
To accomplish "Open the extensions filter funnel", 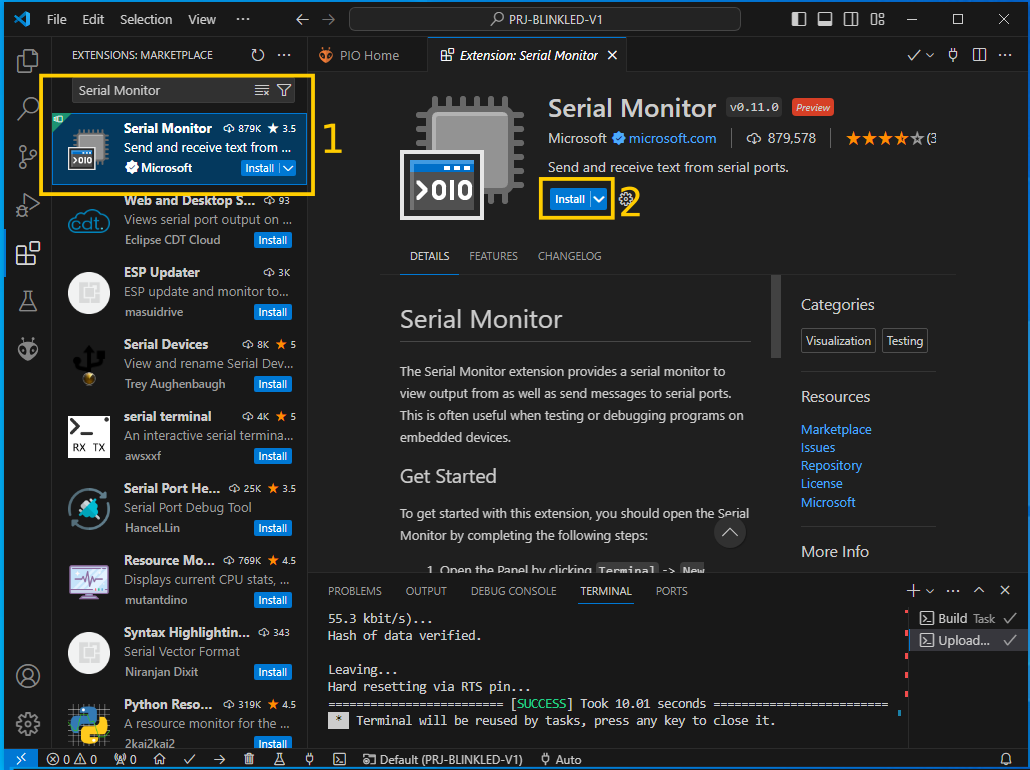I will (284, 91).
